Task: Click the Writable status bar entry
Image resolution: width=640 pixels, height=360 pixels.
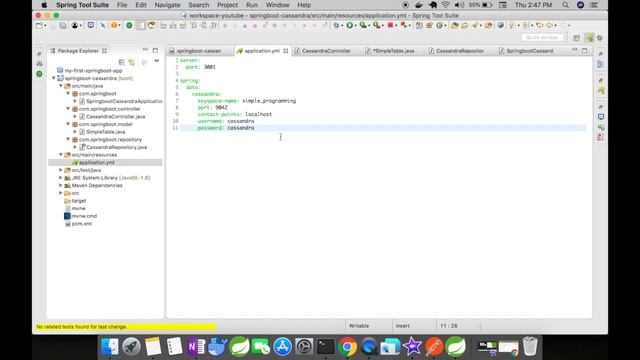Action: (359, 326)
